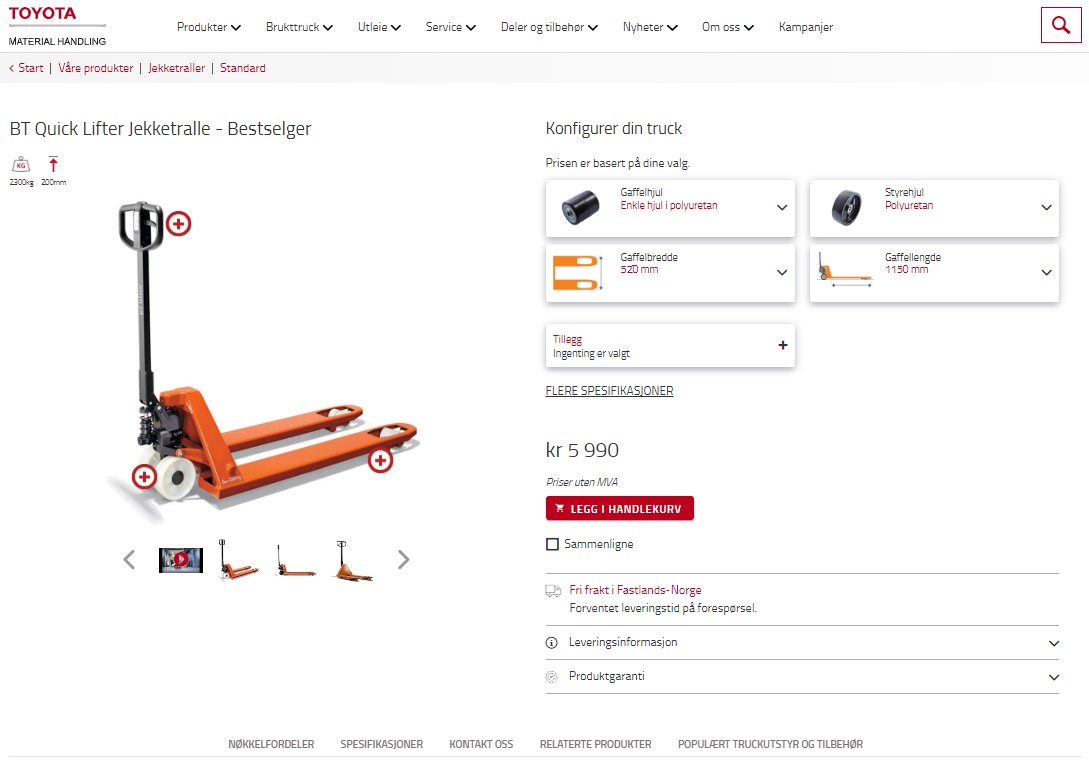Screen dimensions: 1089x765
Task: Open the Styrehjul Polyuretan dropdown
Action: 934,208
